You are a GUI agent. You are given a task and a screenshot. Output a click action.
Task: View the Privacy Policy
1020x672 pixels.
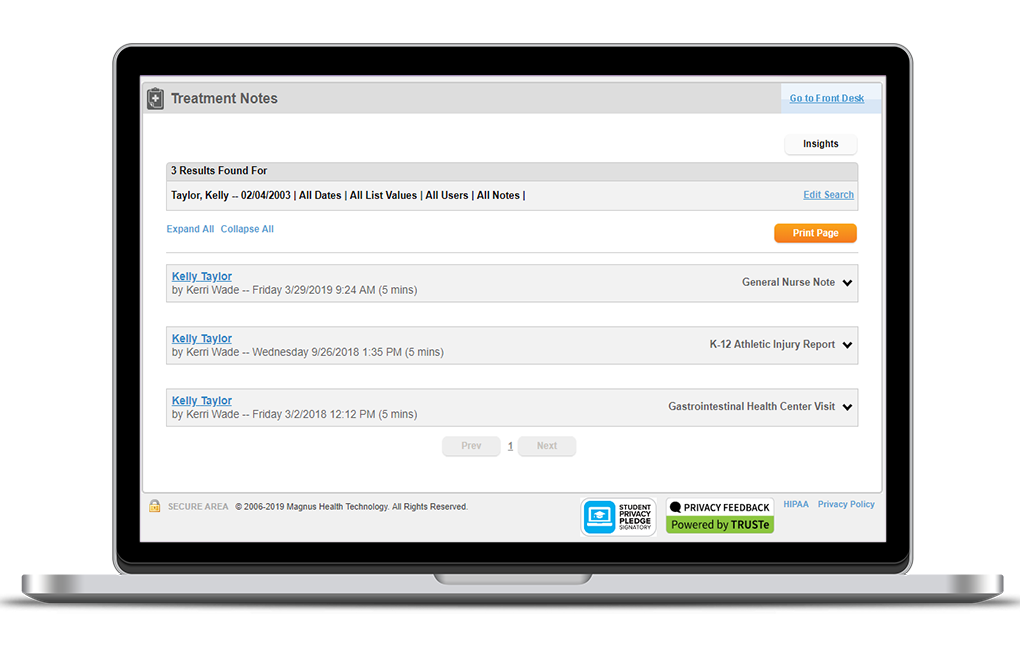pyautogui.click(x=846, y=503)
